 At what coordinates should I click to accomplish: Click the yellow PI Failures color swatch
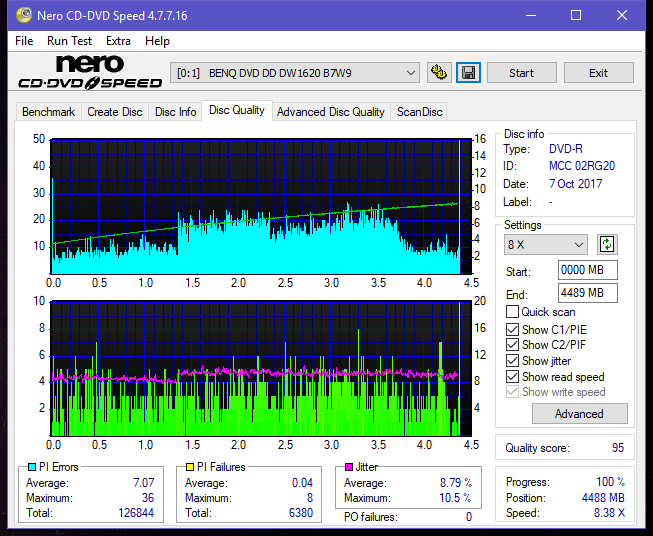[x=190, y=467]
